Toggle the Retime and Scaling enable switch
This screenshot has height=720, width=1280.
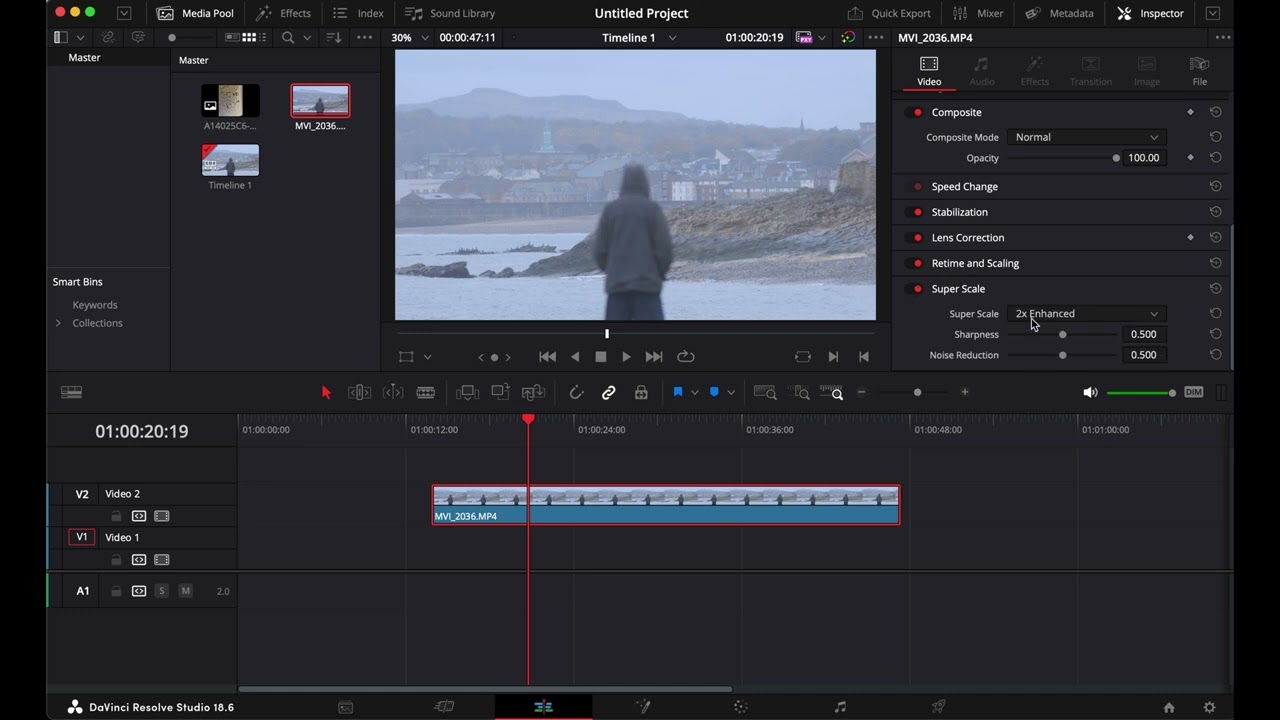[917, 263]
